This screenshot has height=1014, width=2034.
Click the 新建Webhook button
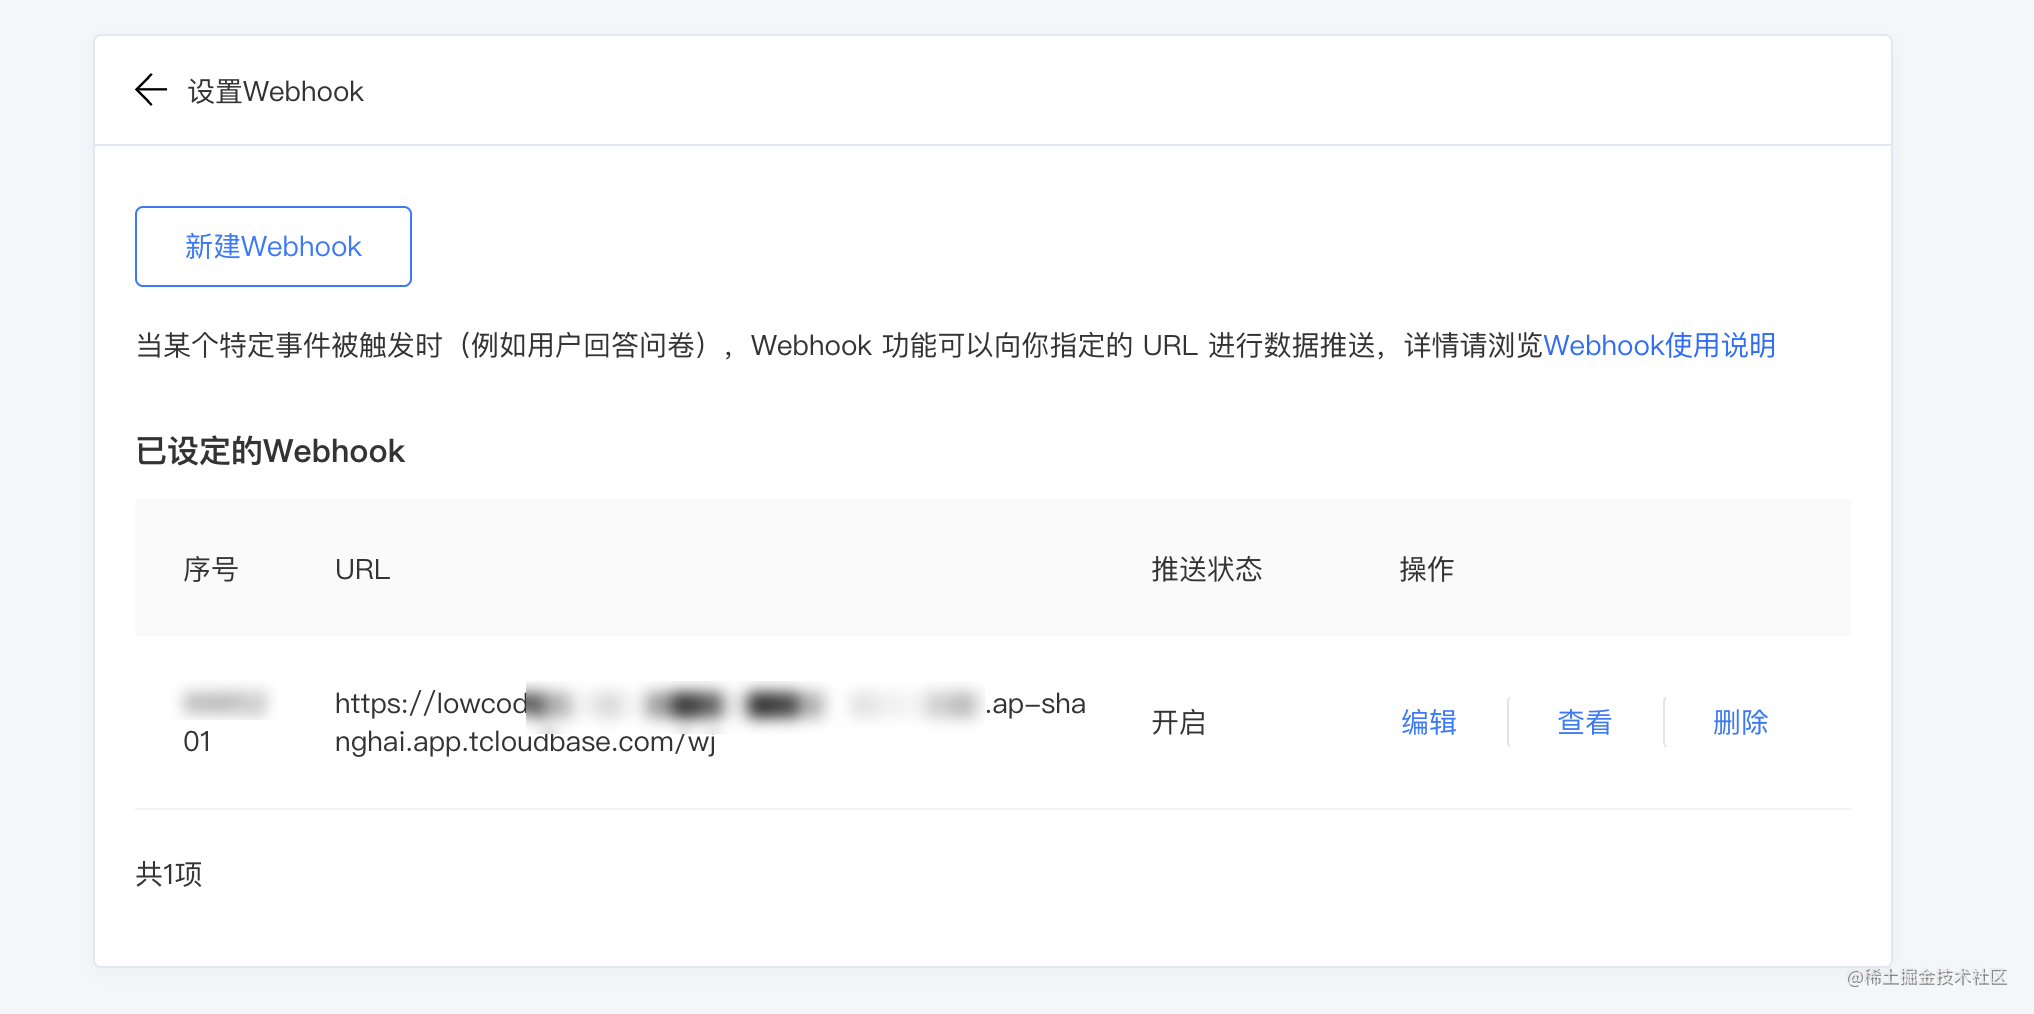tap(273, 246)
